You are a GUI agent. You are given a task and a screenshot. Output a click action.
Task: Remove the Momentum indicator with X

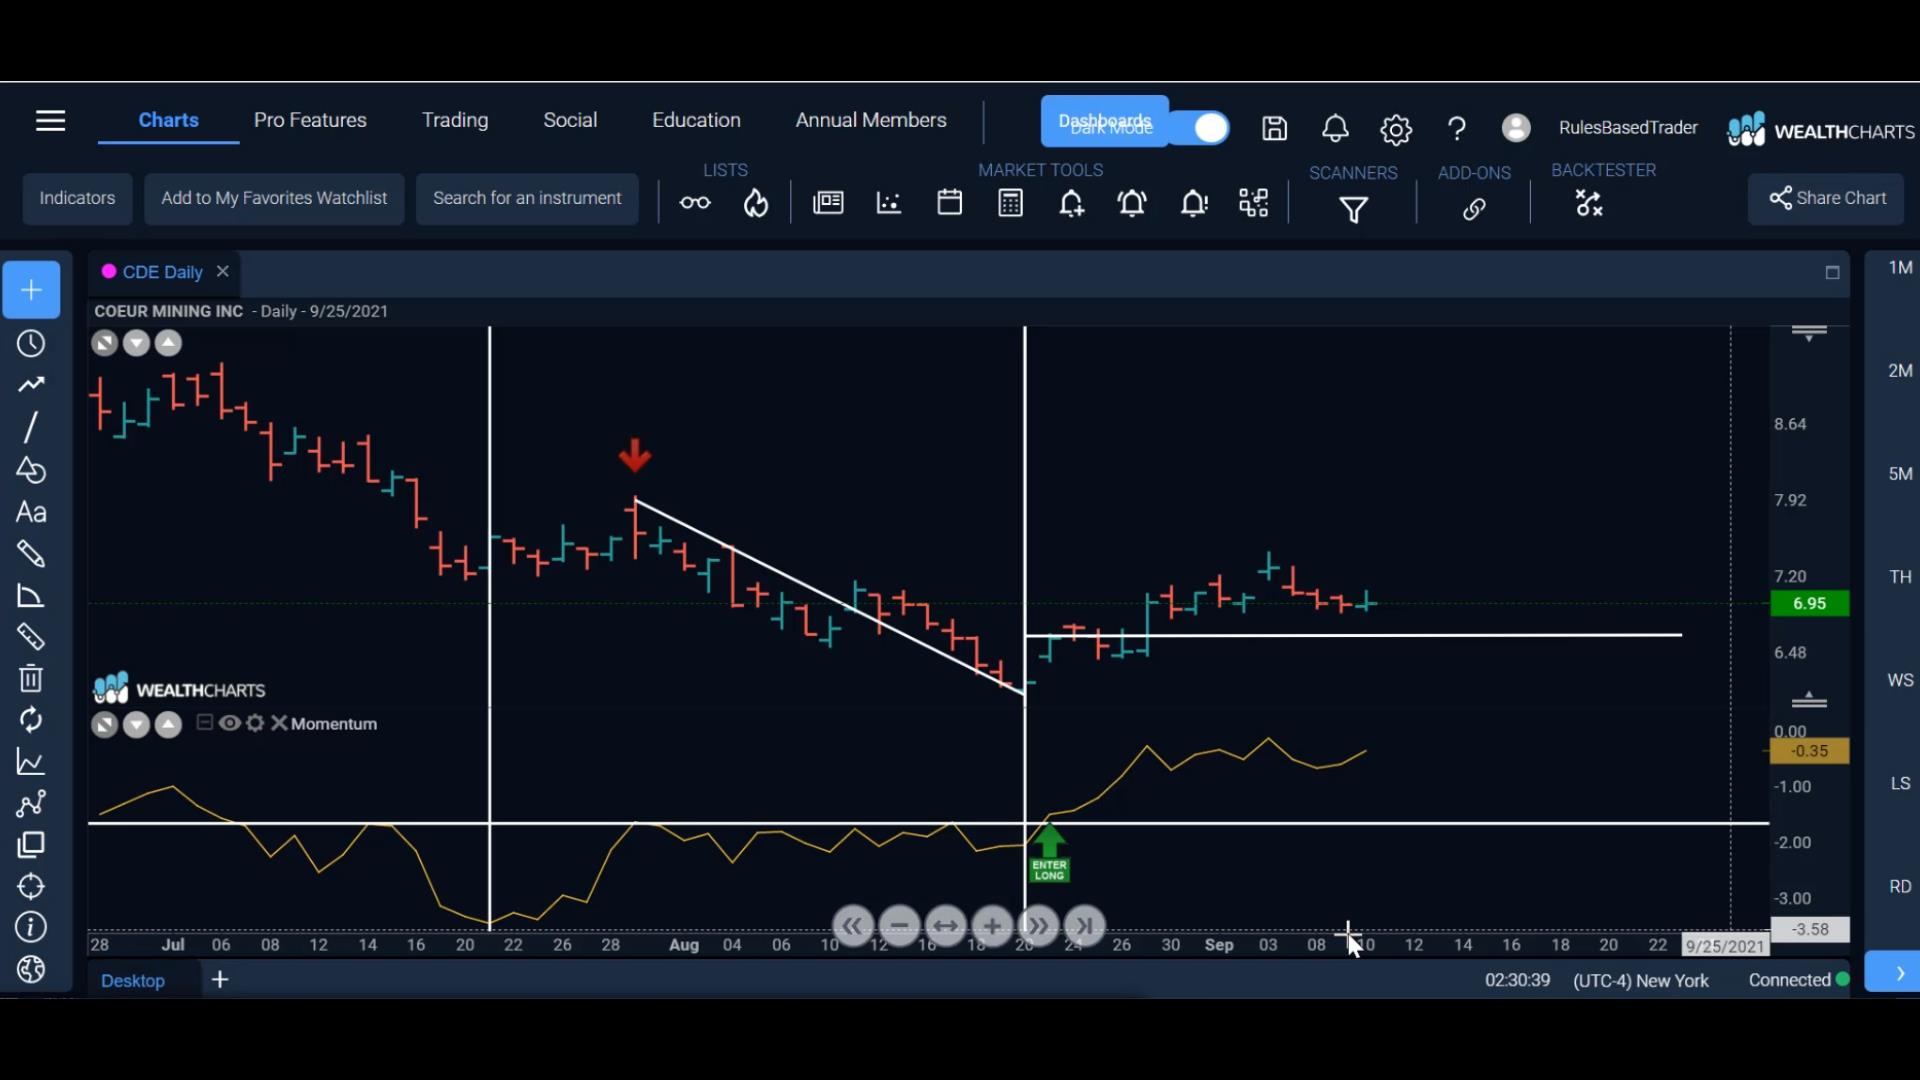pos(278,723)
